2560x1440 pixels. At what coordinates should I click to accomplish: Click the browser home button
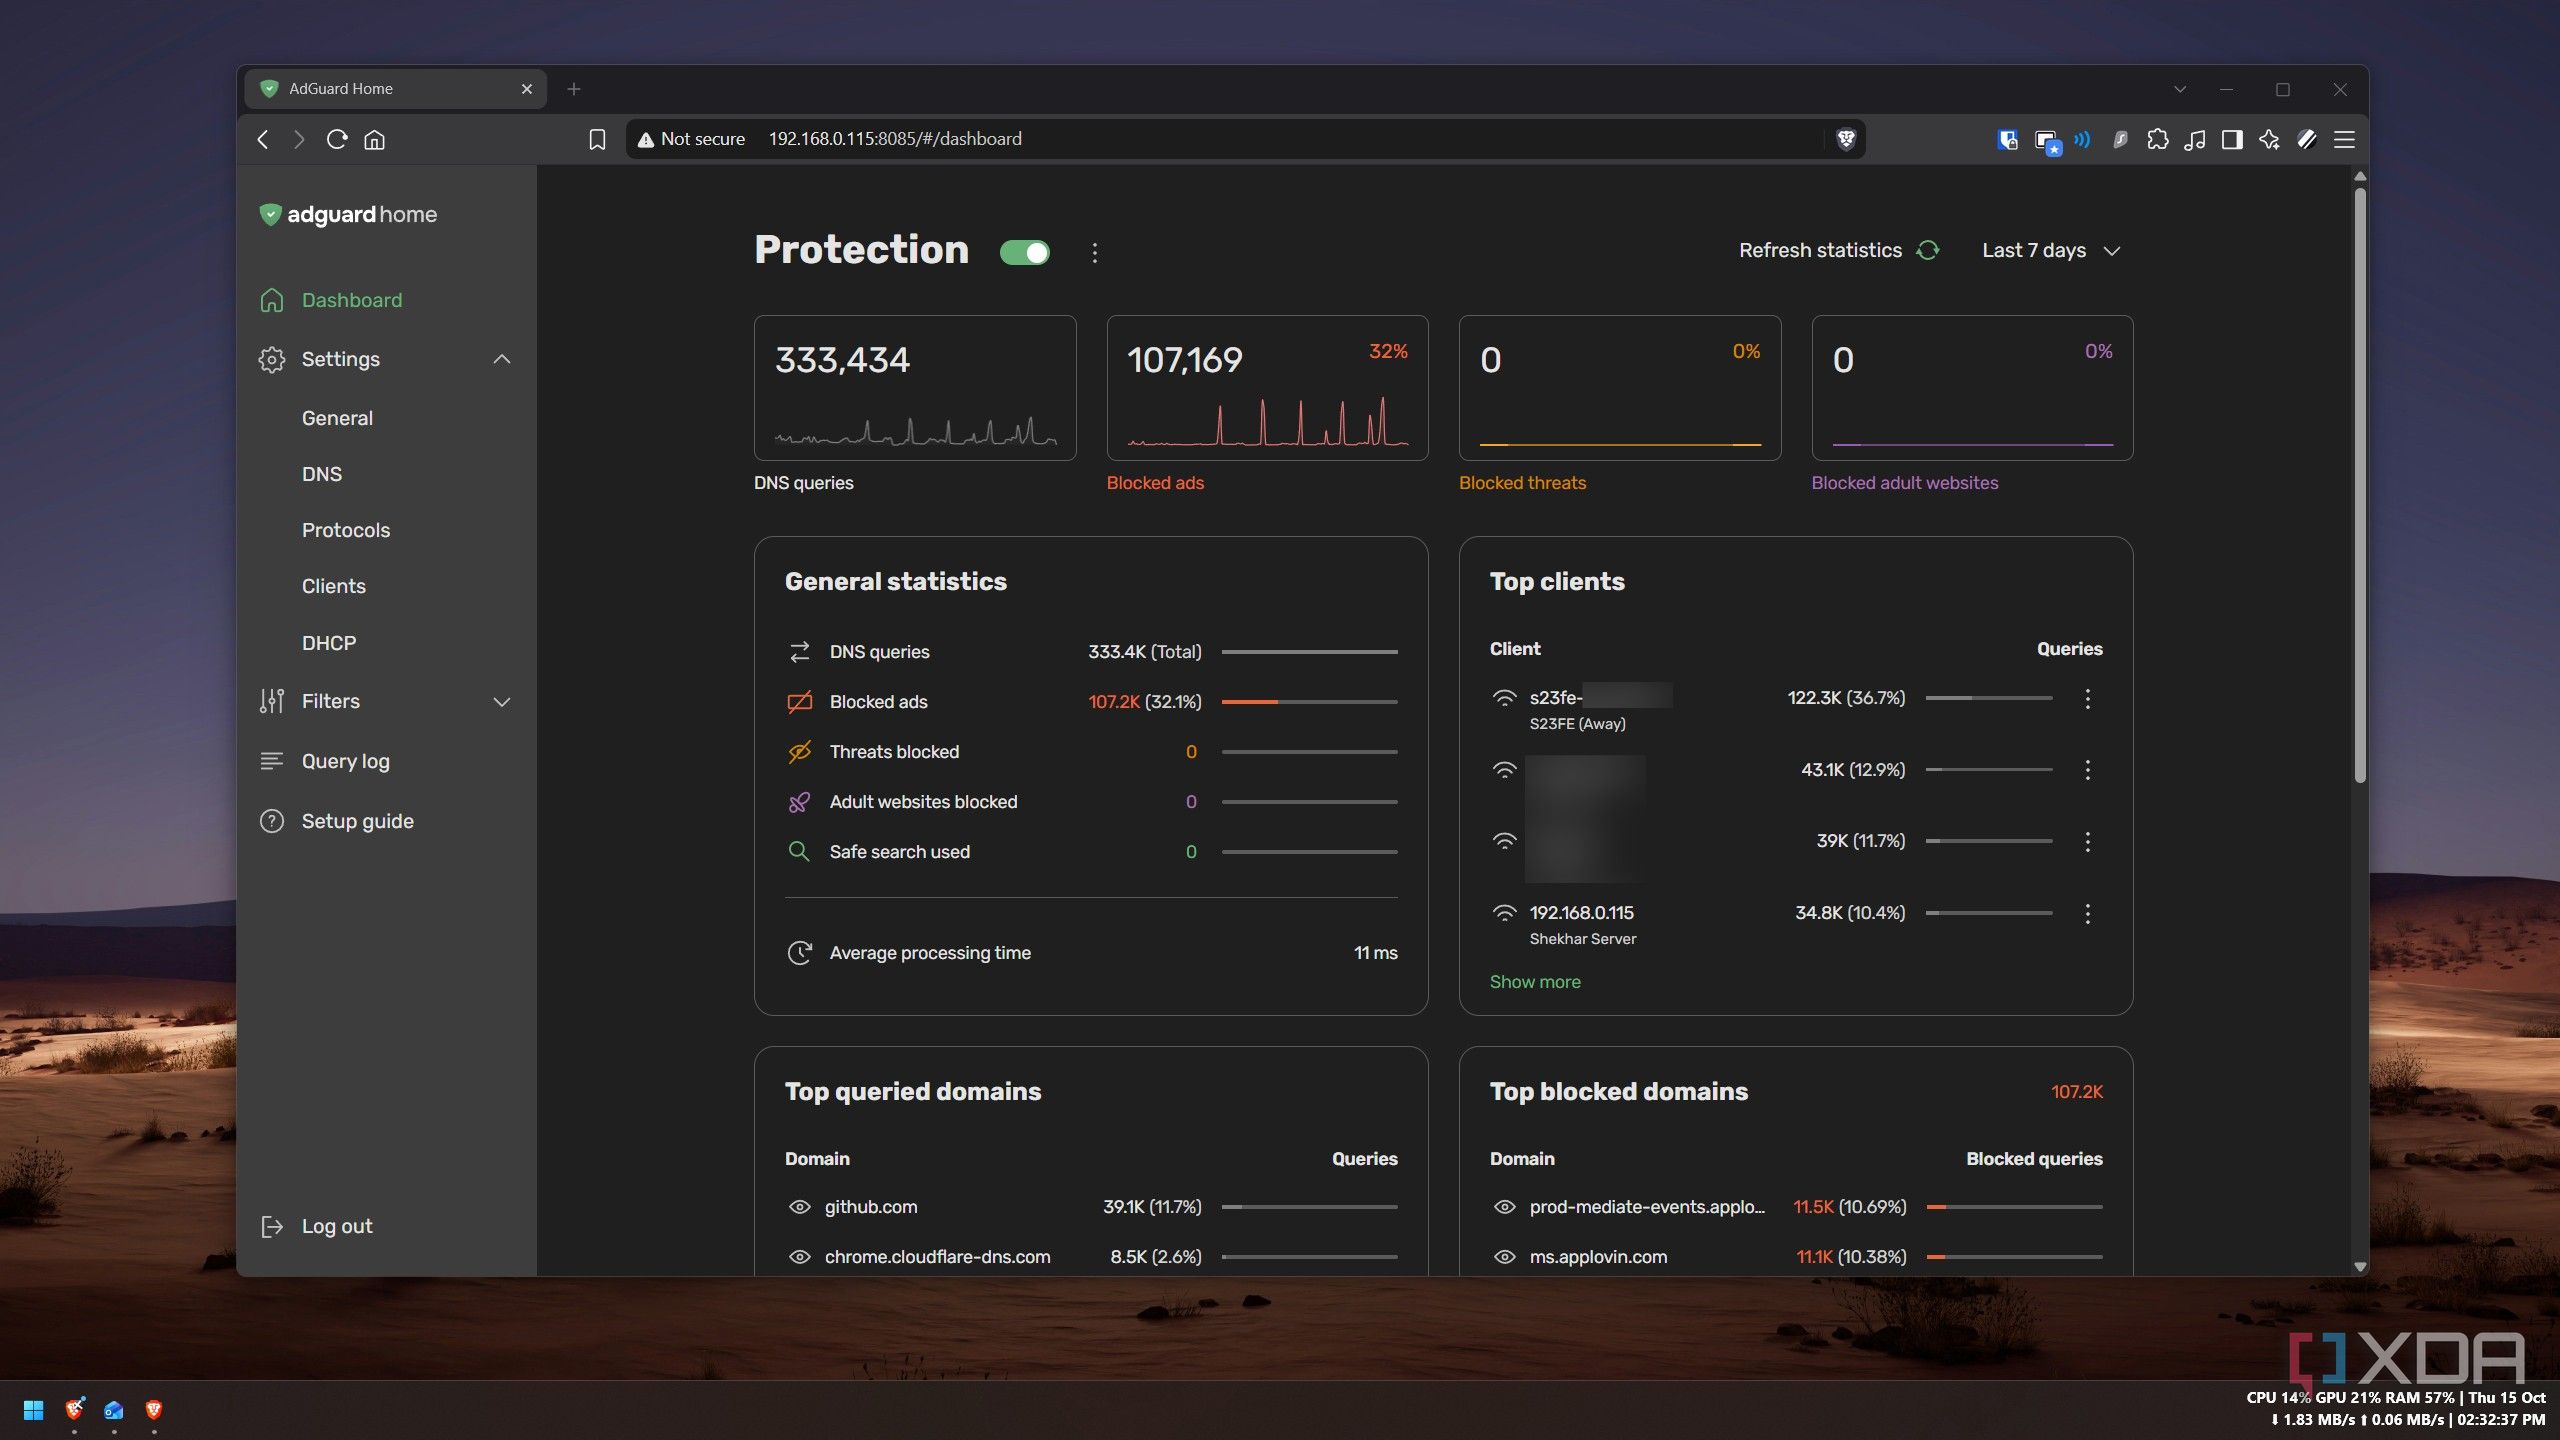pyautogui.click(x=374, y=139)
